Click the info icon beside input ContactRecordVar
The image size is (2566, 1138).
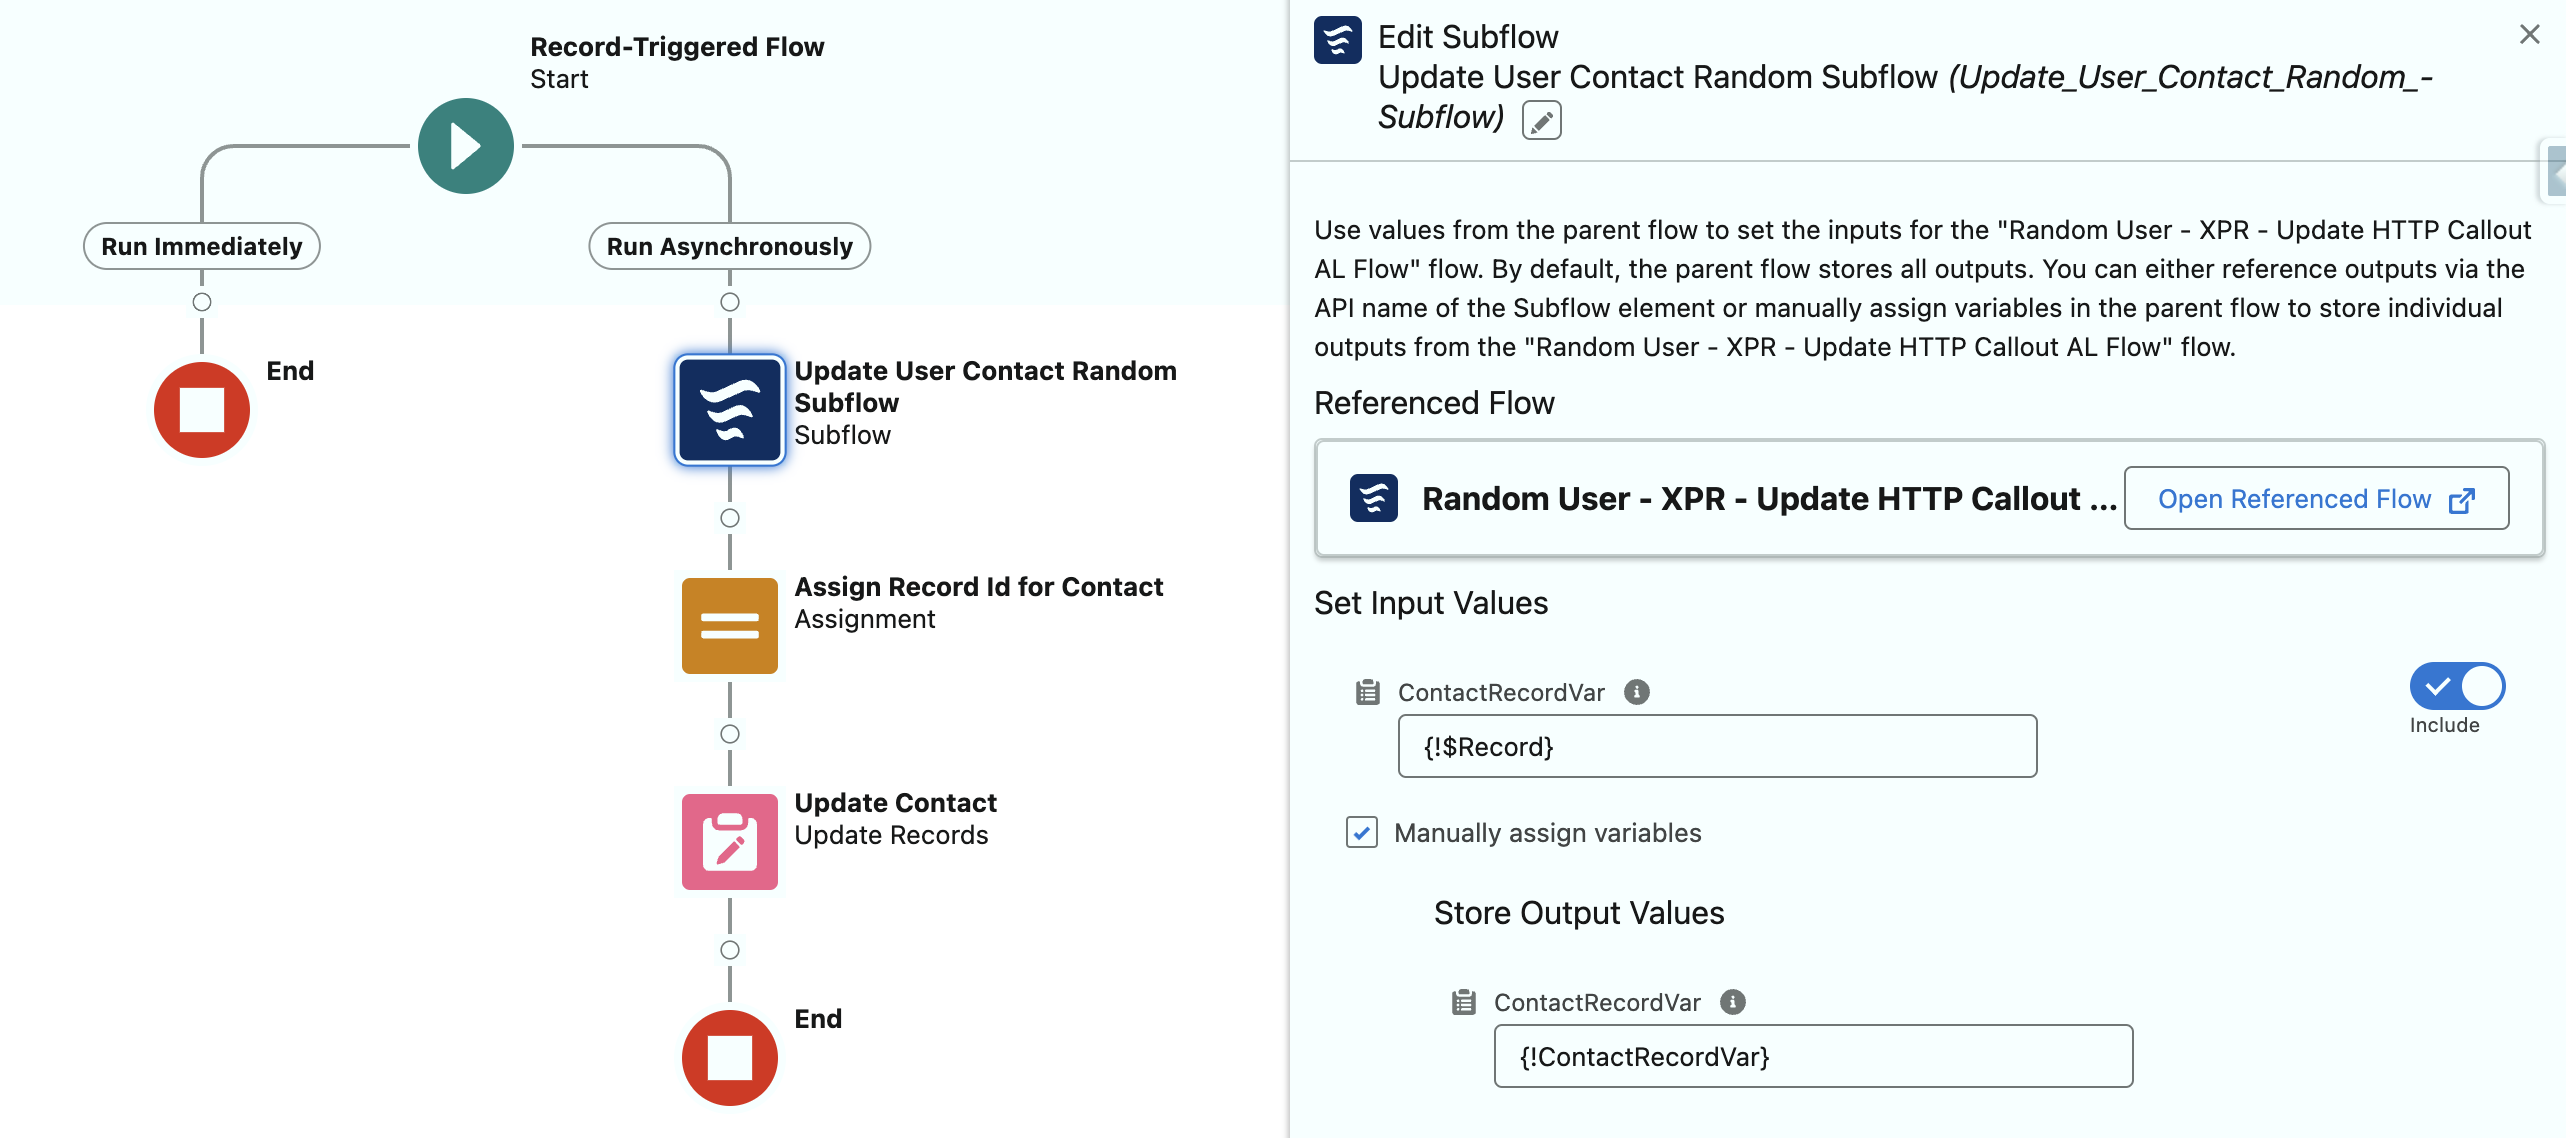point(1636,692)
